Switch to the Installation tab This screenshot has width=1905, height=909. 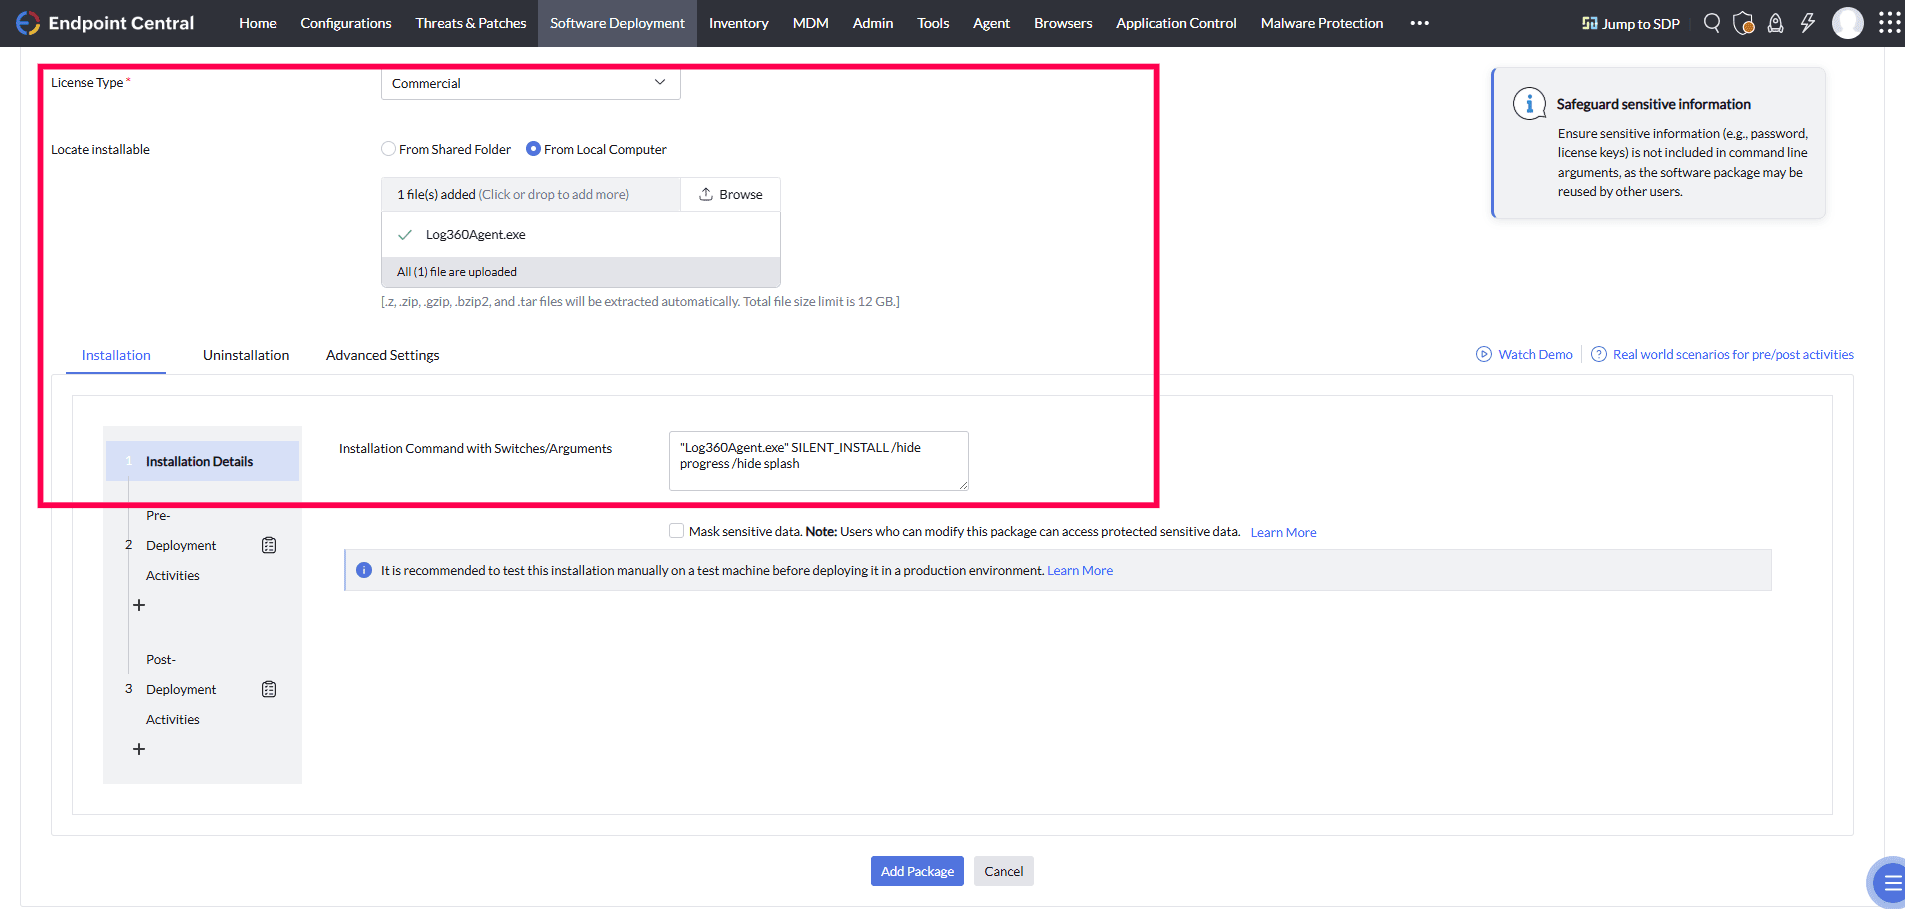(116, 355)
